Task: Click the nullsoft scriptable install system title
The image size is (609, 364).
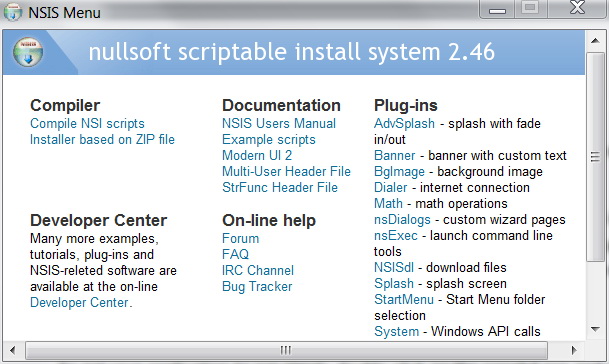Action: pos(292,52)
